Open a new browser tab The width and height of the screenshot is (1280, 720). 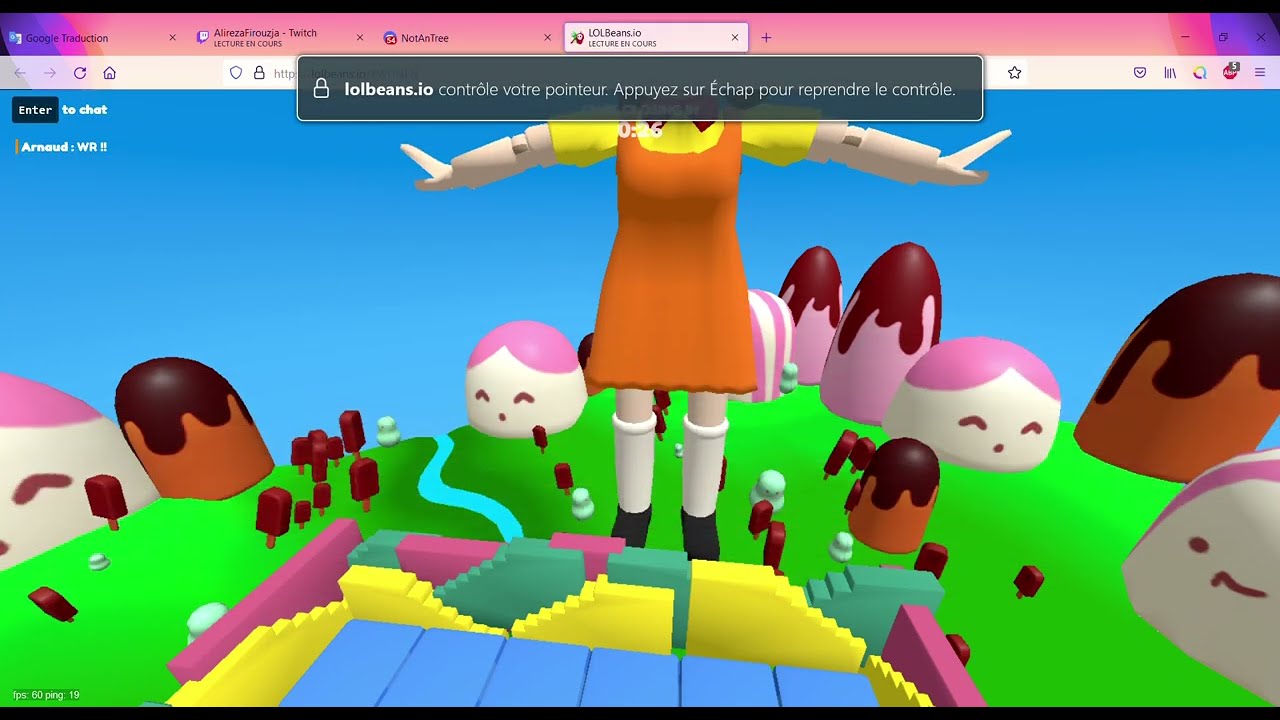(766, 38)
